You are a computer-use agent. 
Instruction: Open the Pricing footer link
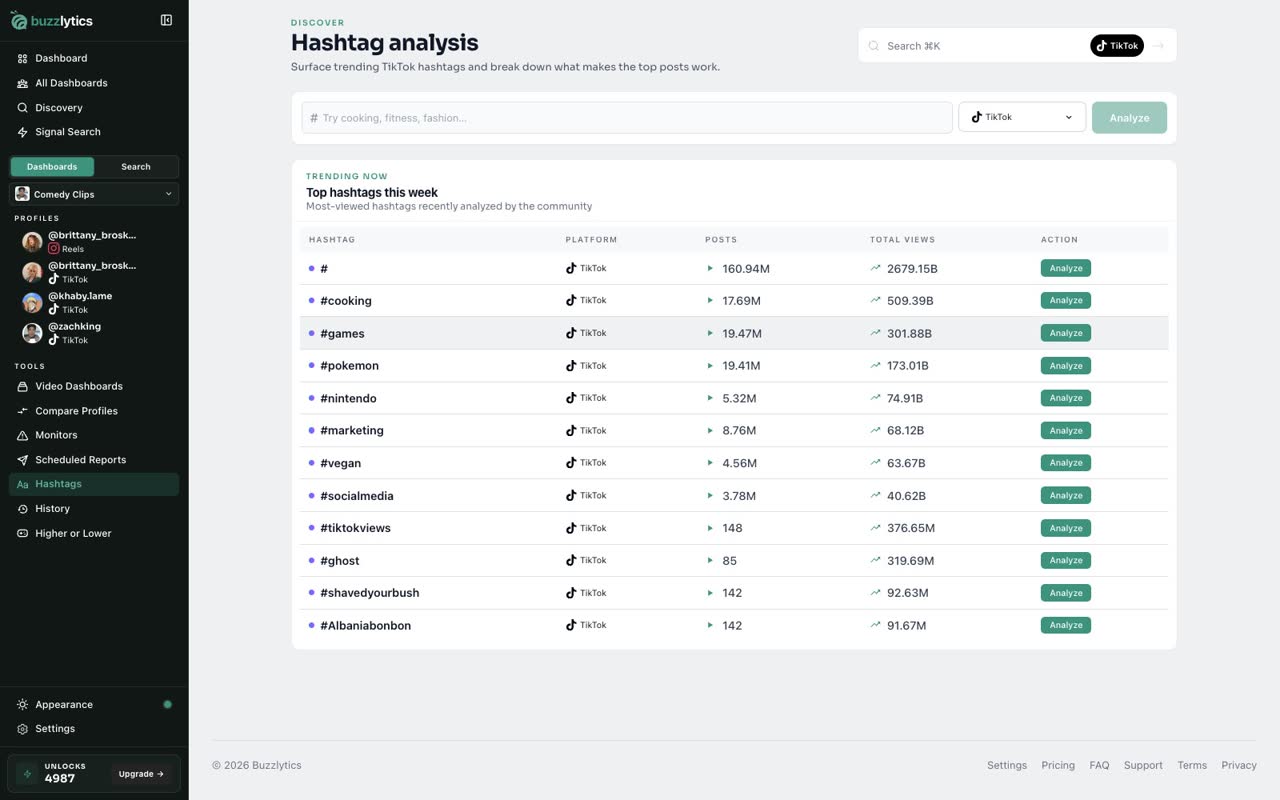pyautogui.click(x=1058, y=765)
